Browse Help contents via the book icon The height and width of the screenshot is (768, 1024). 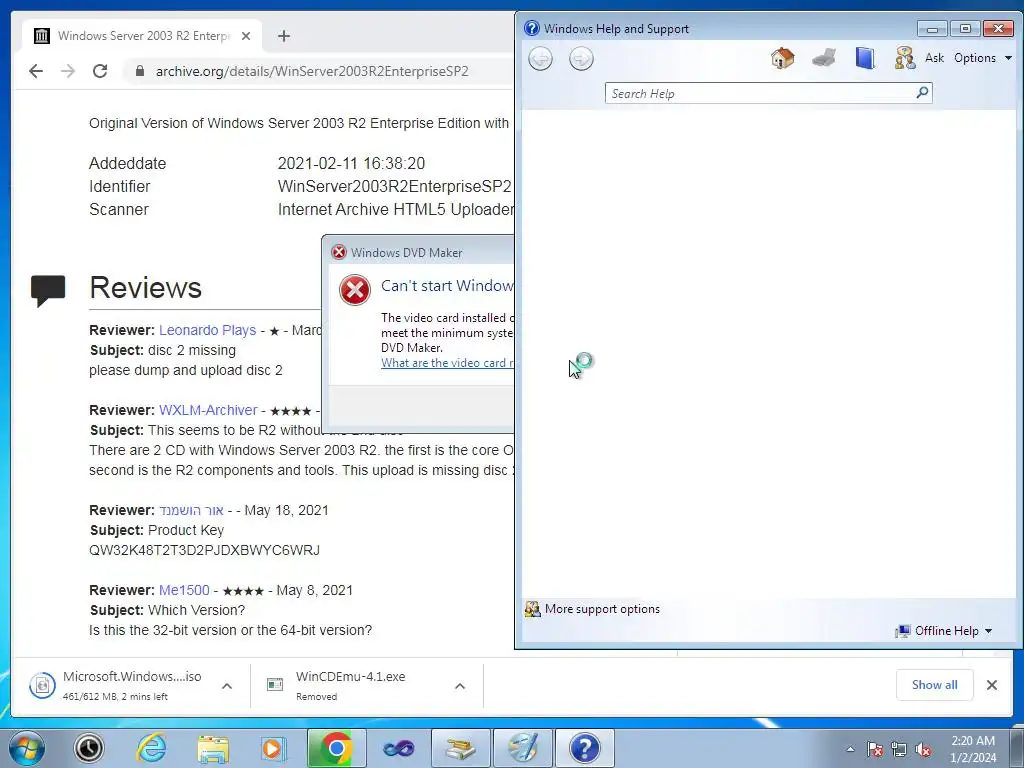click(x=865, y=58)
